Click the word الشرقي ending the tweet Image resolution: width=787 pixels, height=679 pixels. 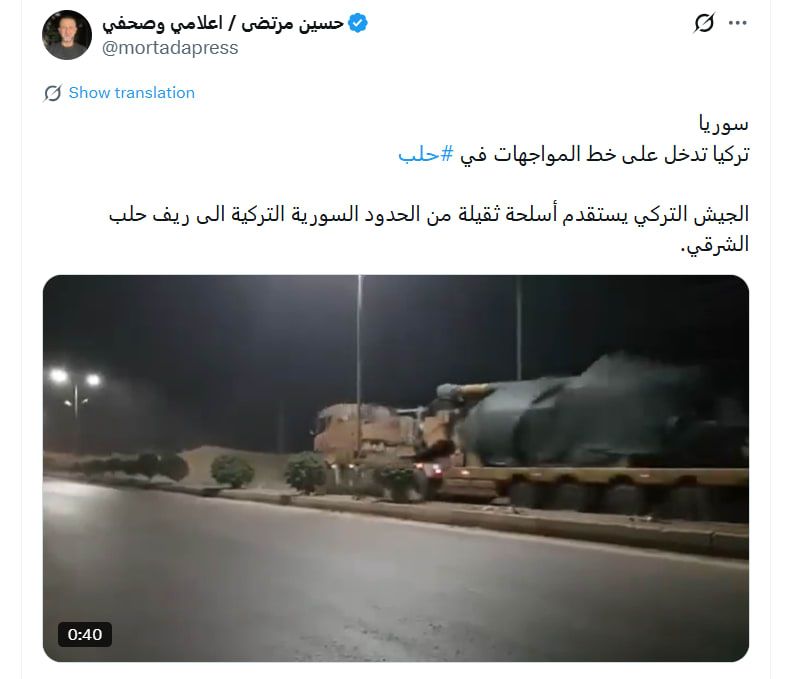pos(715,245)
